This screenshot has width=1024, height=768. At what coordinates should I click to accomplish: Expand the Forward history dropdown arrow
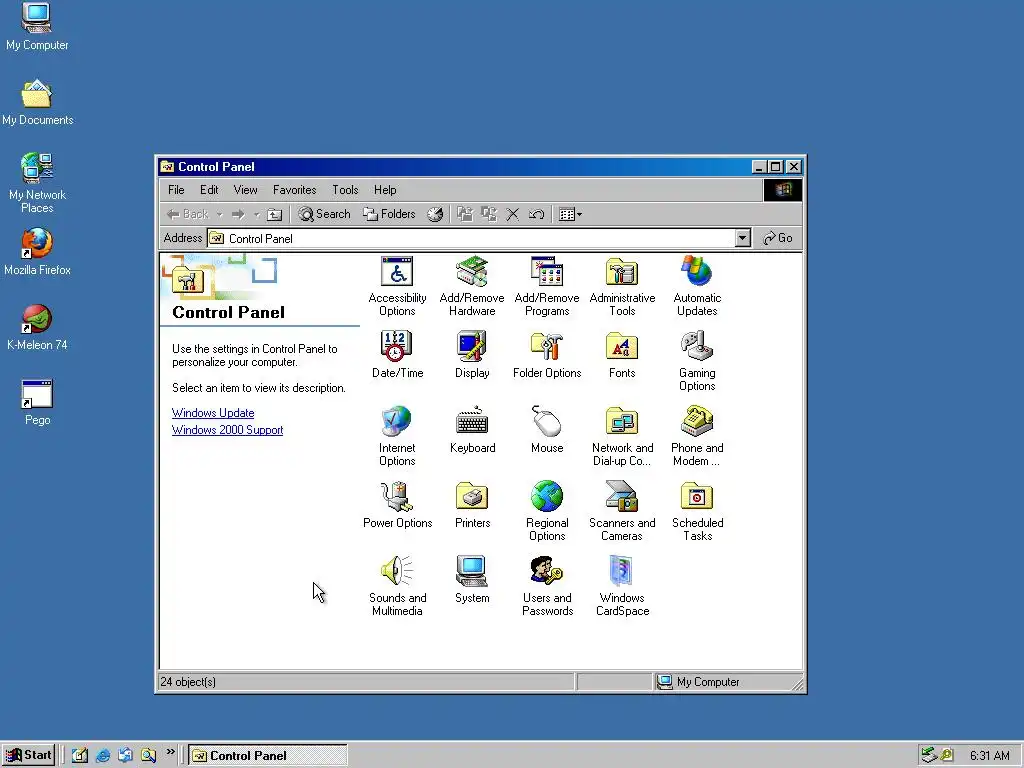257,214
